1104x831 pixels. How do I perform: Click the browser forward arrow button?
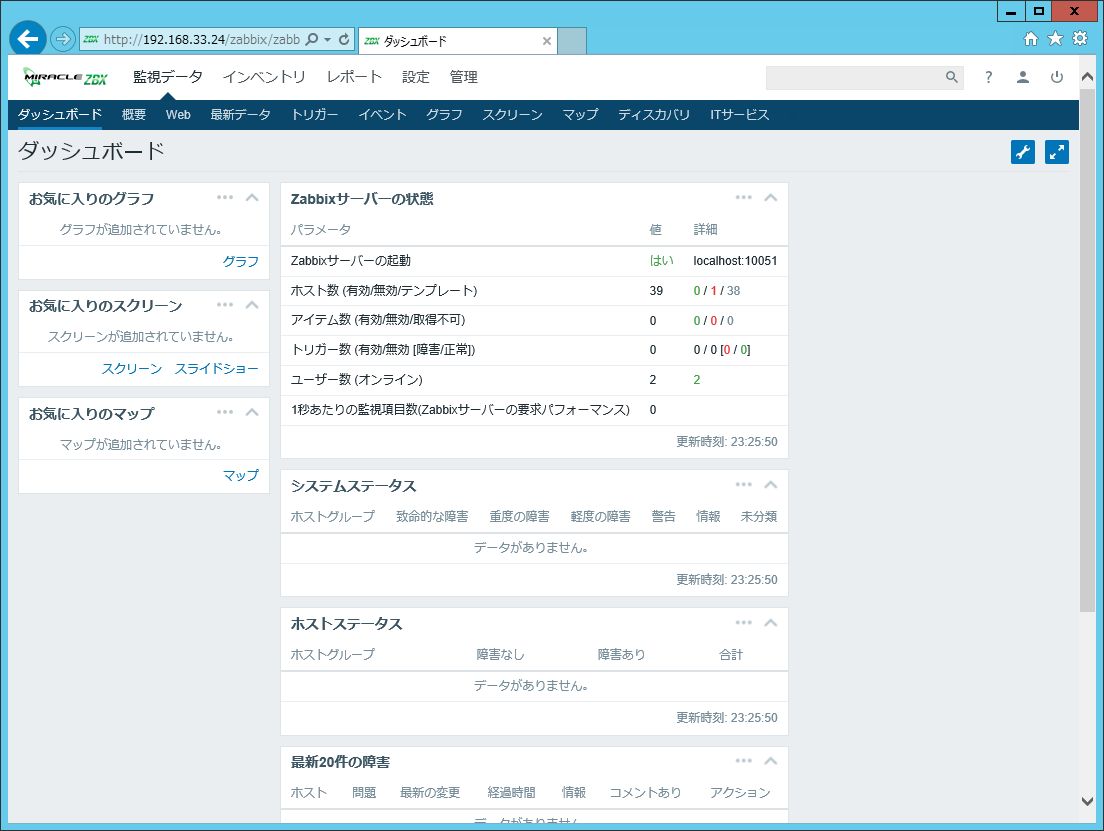[x=63, y=39]
